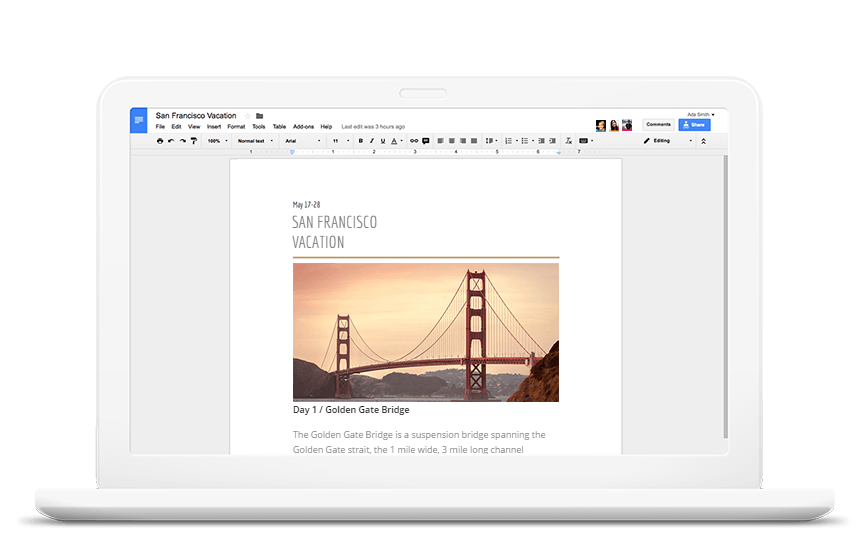Click the increase indent icon
Screen dimensions: 868x560
(x=554, y=141)
